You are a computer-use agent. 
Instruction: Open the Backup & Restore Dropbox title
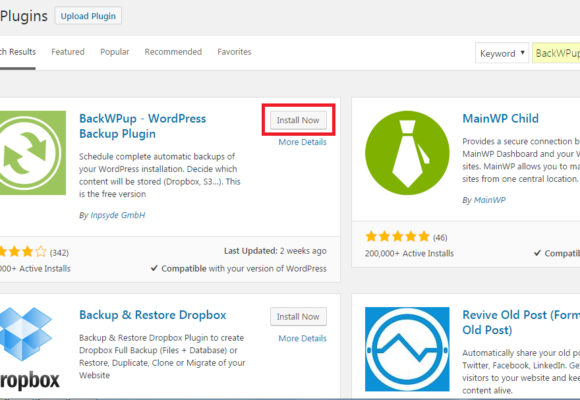(x=153, y=315)
